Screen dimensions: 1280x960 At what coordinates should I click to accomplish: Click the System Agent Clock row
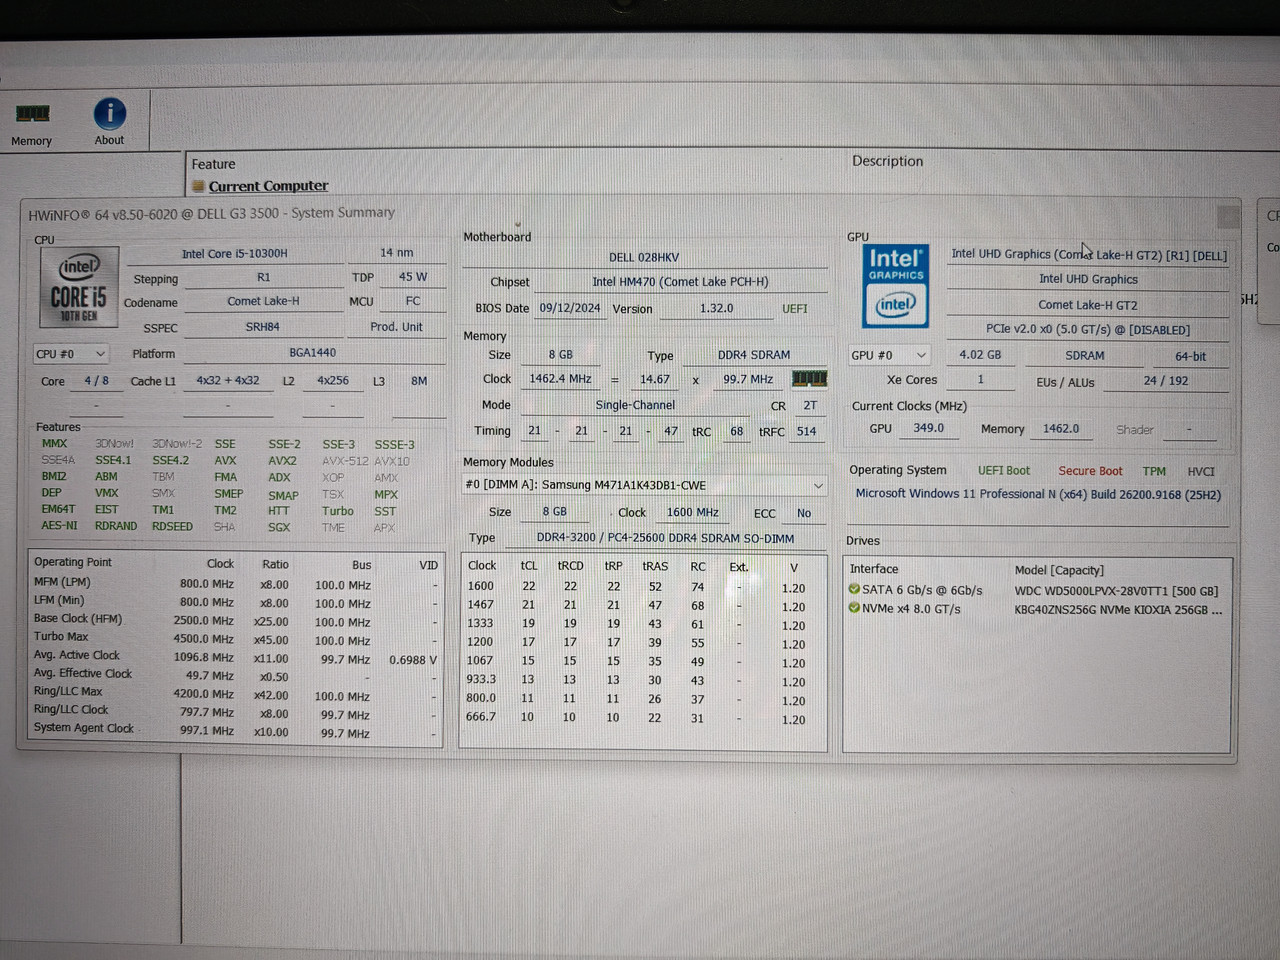coord(236,730)
